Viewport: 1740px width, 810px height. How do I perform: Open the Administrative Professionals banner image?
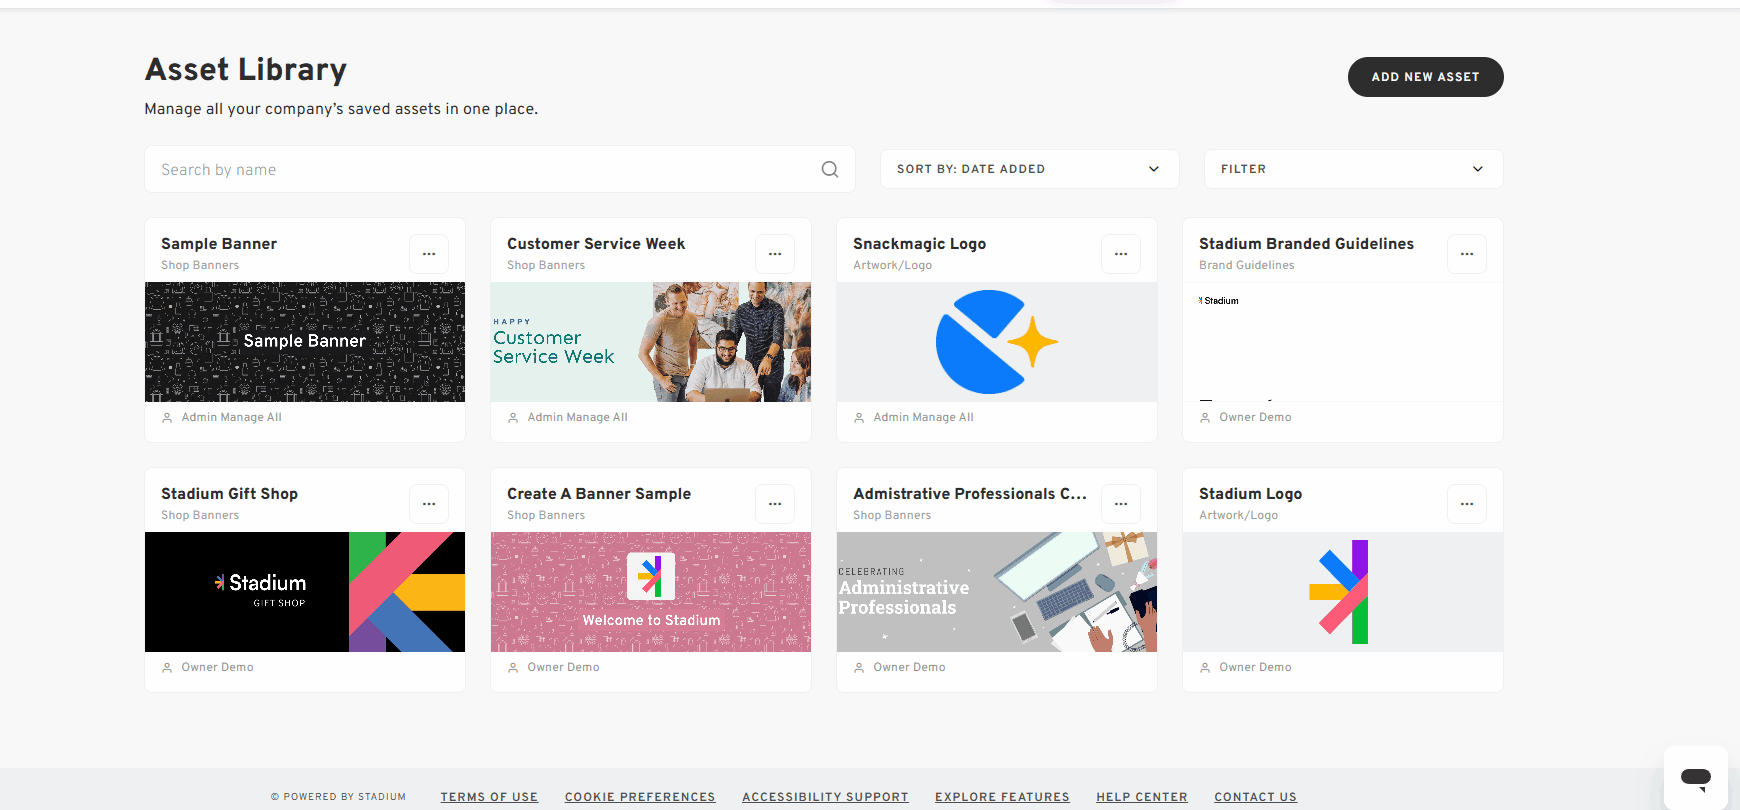coord(997,592)
